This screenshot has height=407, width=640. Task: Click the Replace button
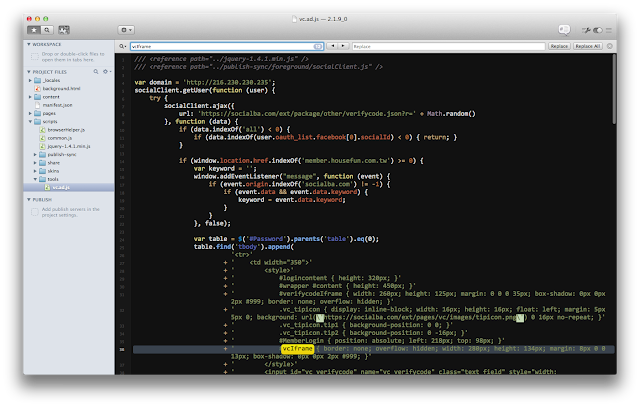558,46
